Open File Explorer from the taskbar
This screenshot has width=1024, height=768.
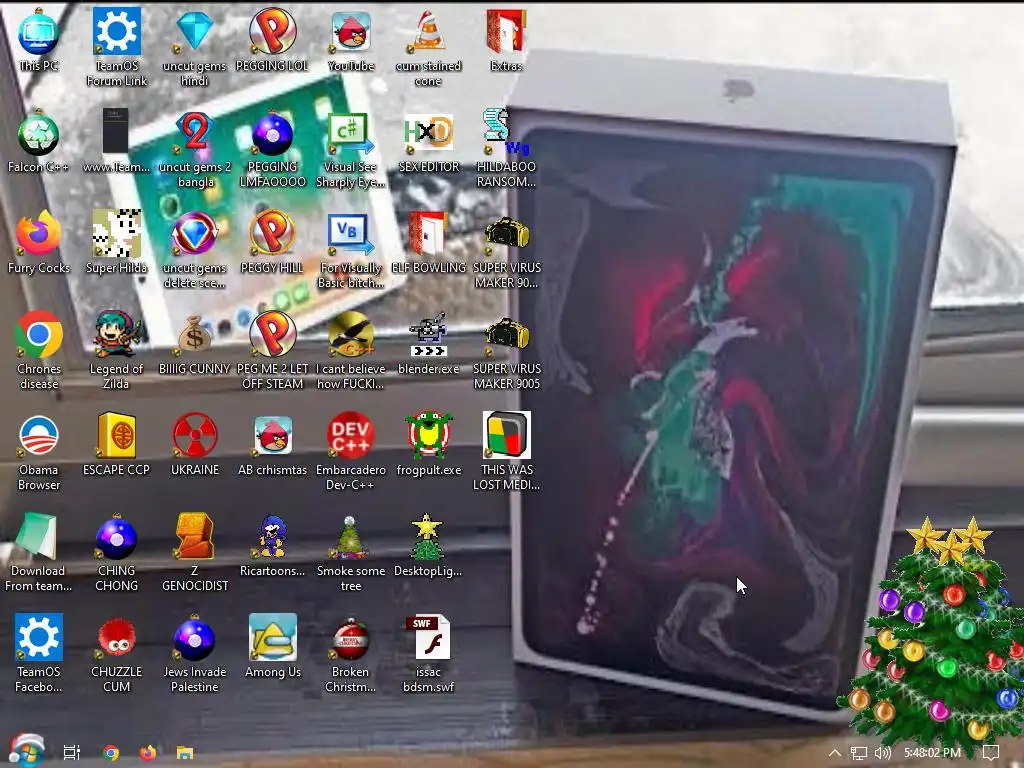coord(185,752)
